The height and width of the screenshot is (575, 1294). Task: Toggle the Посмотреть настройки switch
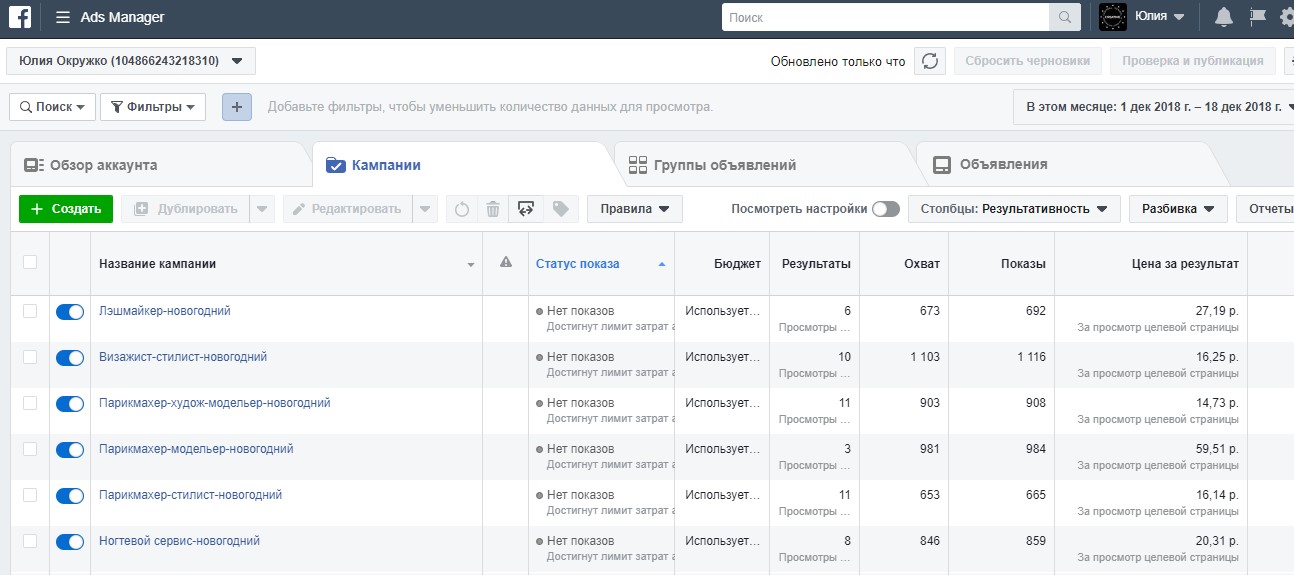(885, 209)
